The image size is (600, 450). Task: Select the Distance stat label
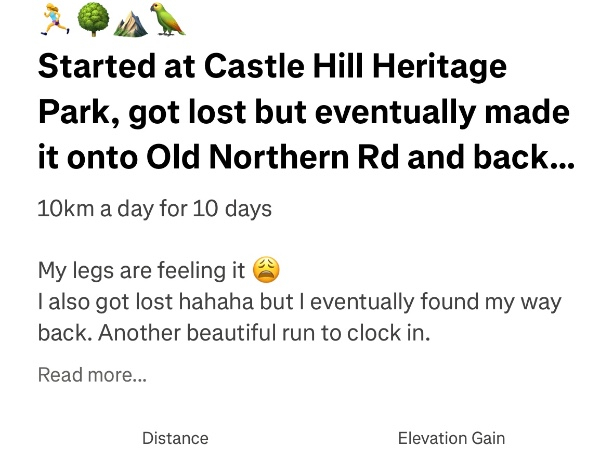(x=175, y=438)
